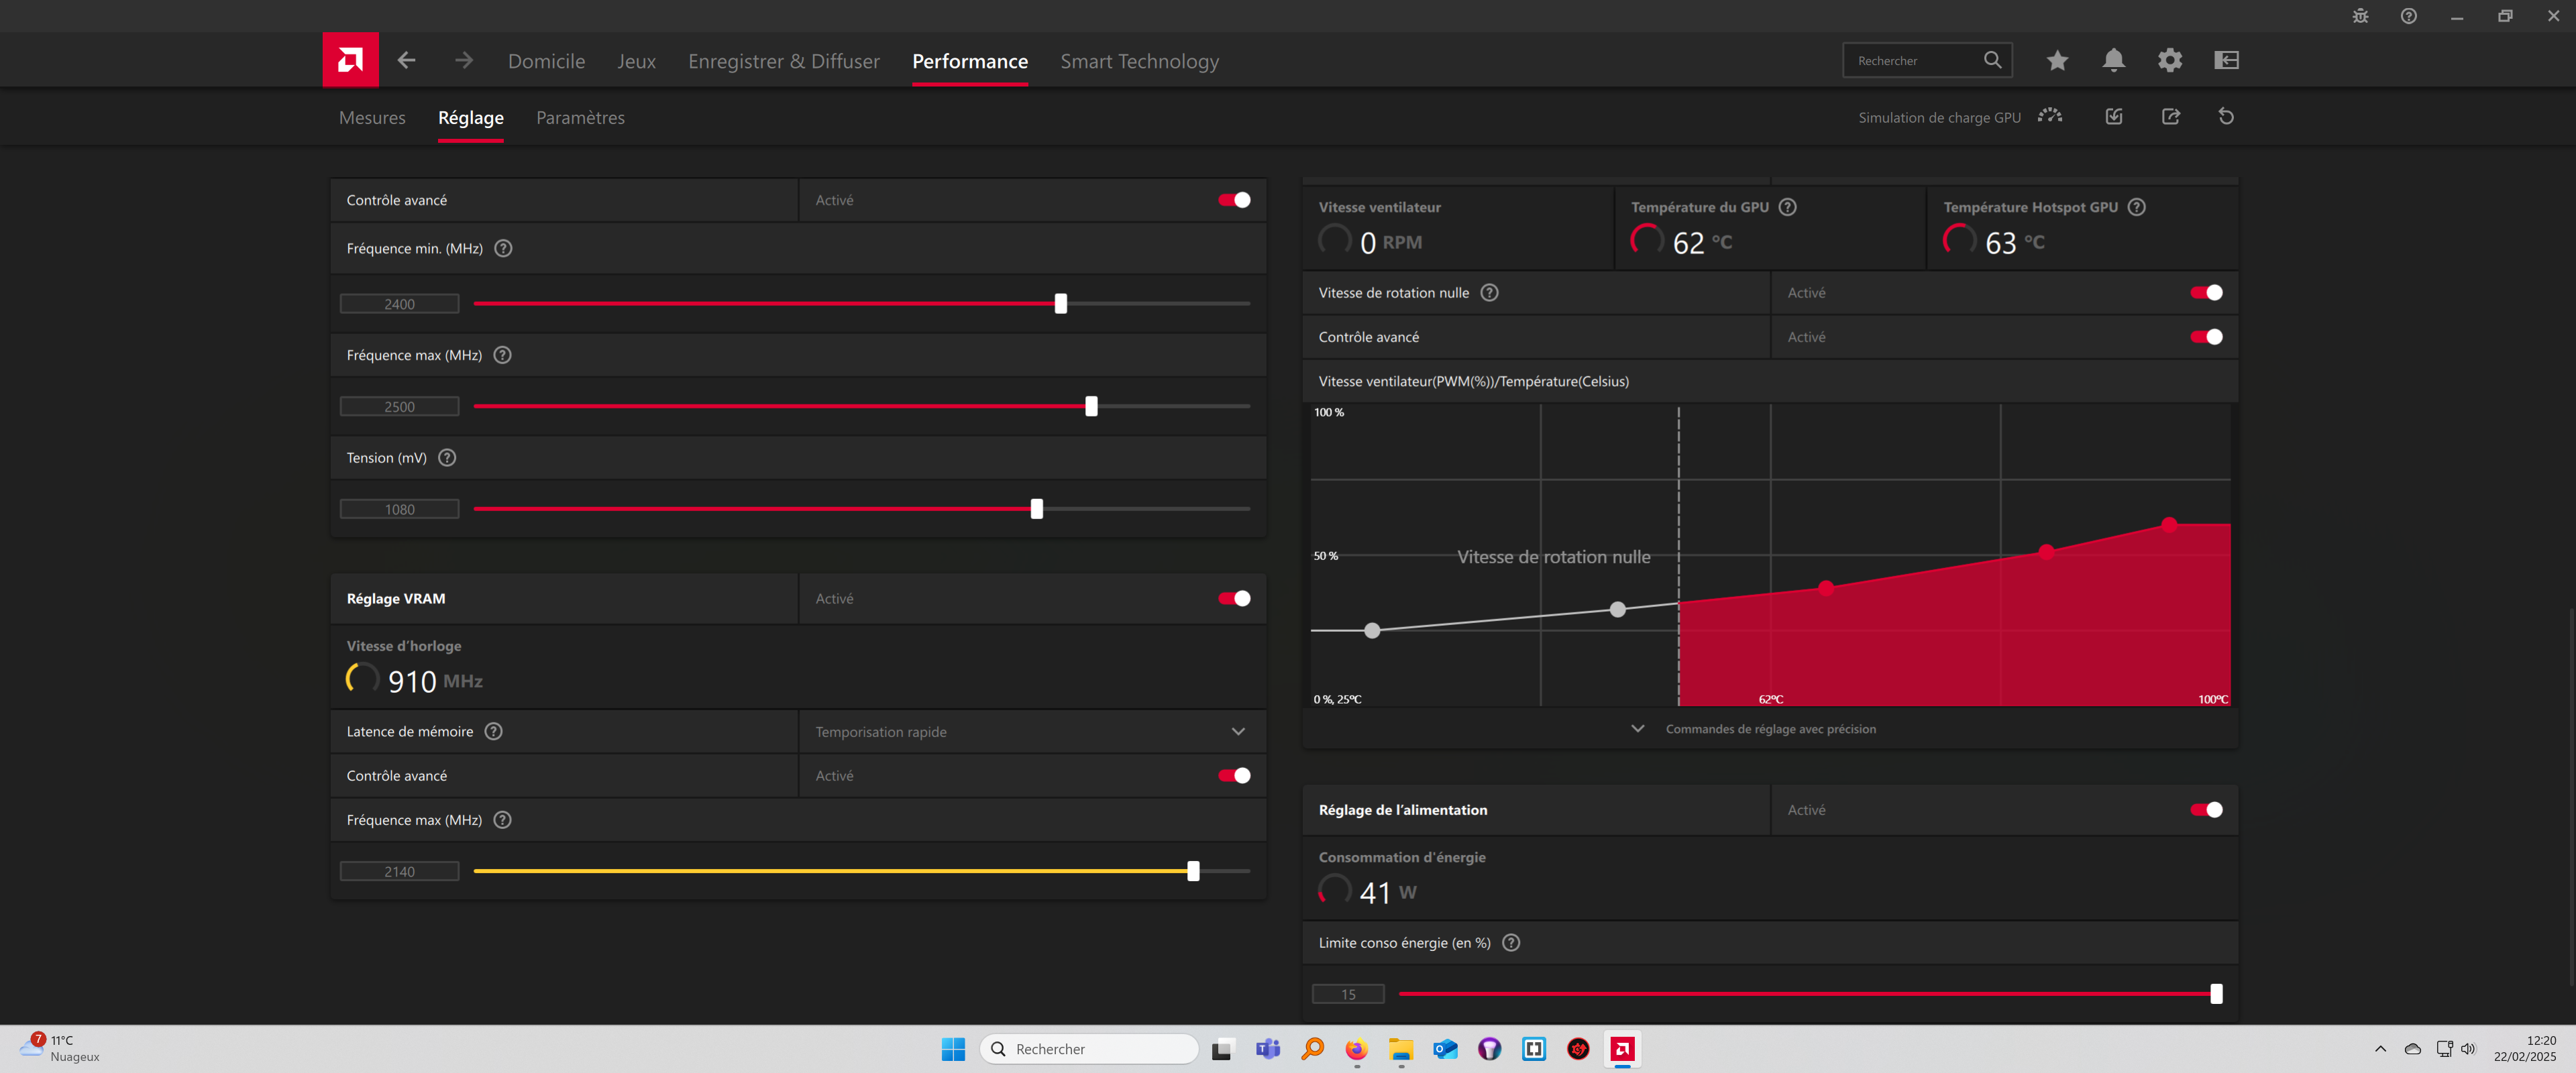Open the Smart Technology menu

coord(1139,61)
